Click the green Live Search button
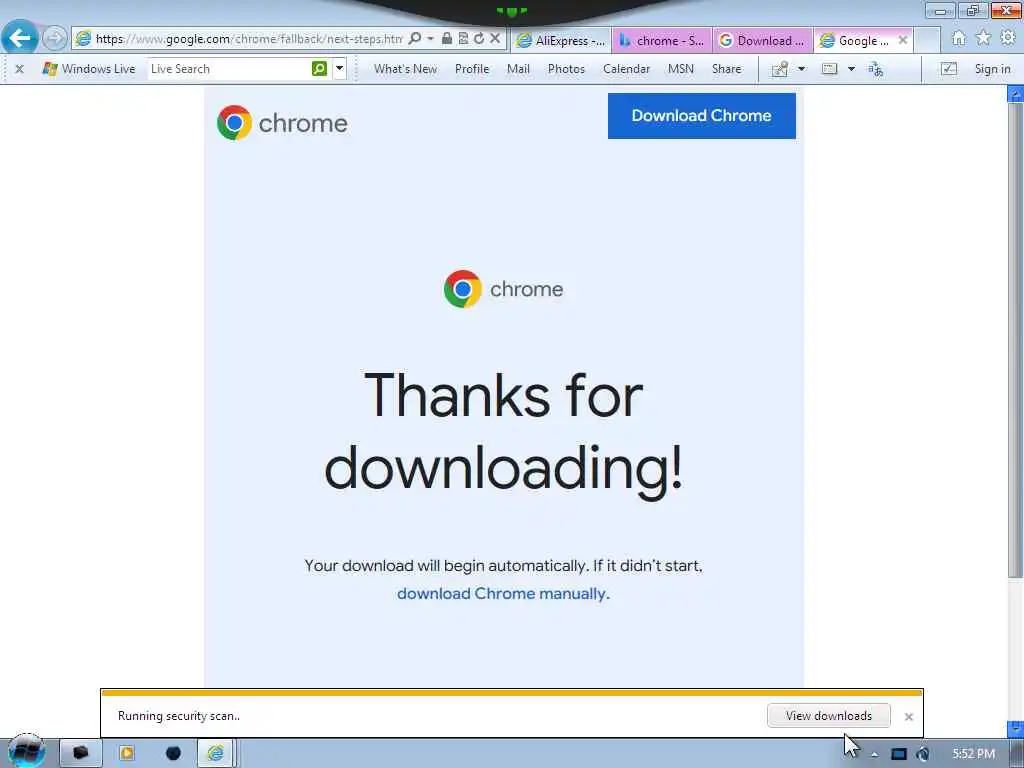The width and height of the screenshot is (1024, 768). (319, 69)
